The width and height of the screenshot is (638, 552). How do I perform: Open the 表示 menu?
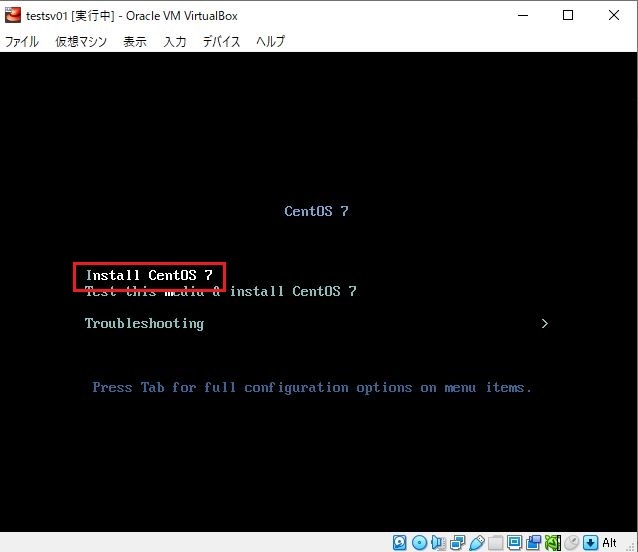tap(135, 41)
